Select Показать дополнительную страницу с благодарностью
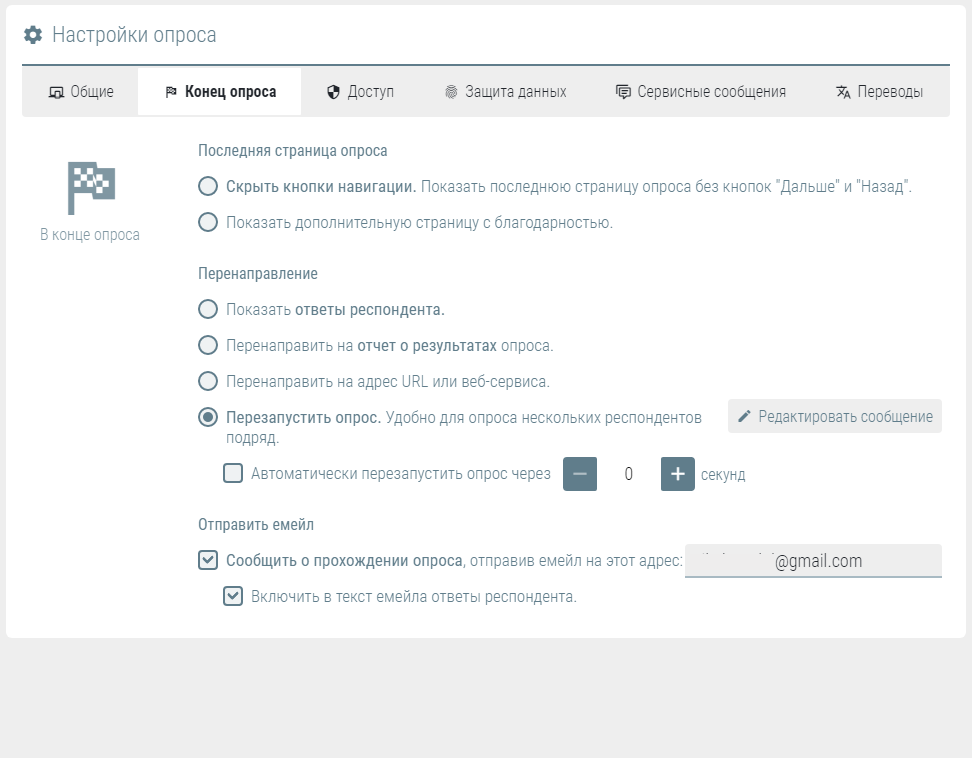The height and width of the screenshot is (758, 972). click(208, 222)
